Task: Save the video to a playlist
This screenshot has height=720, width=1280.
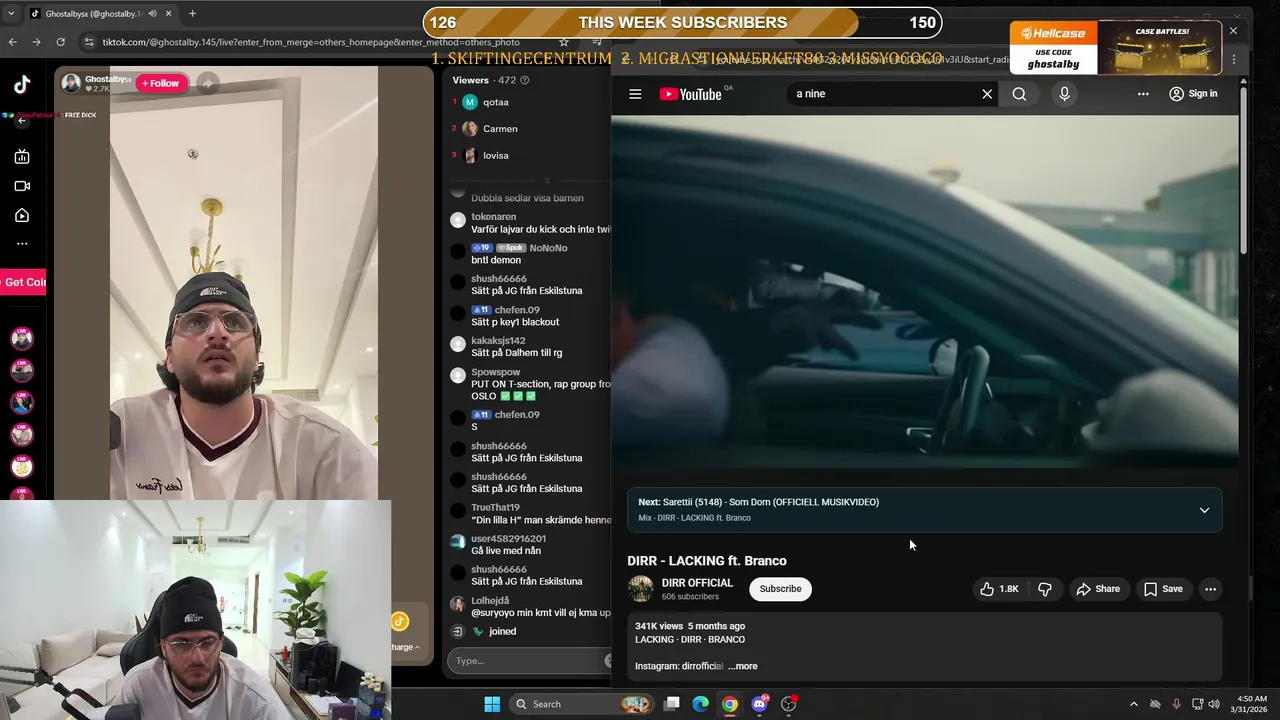Action: point(1163,589)
